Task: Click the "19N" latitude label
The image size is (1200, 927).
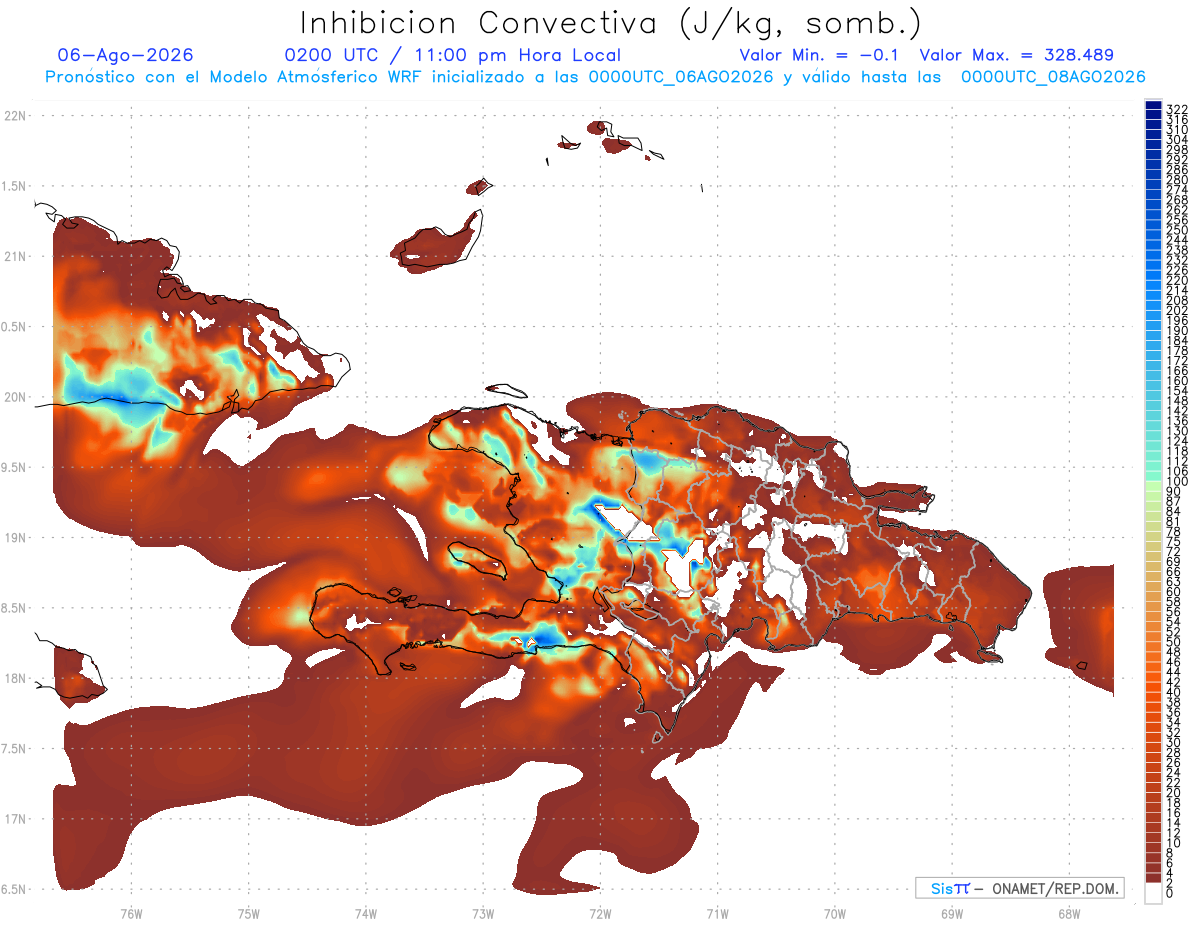Action: point(15,538)
